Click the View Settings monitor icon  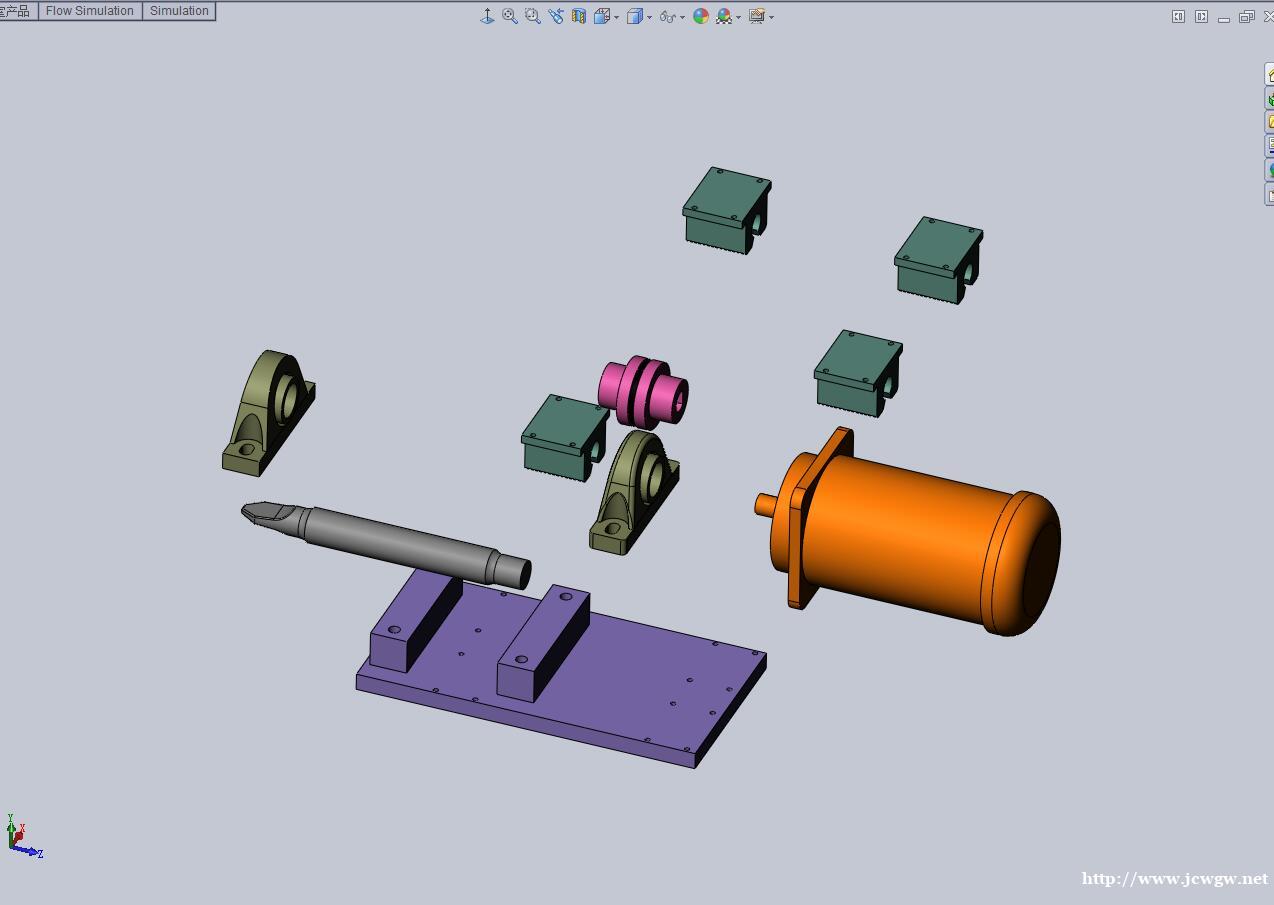[x=756, y=16]
